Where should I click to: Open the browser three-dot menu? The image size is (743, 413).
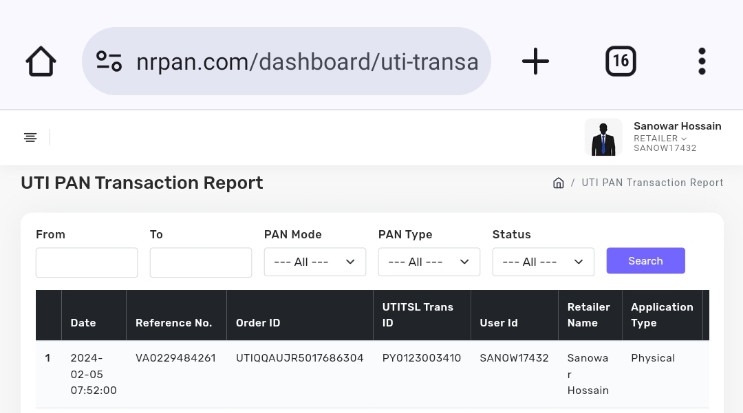tap(702, 62)
